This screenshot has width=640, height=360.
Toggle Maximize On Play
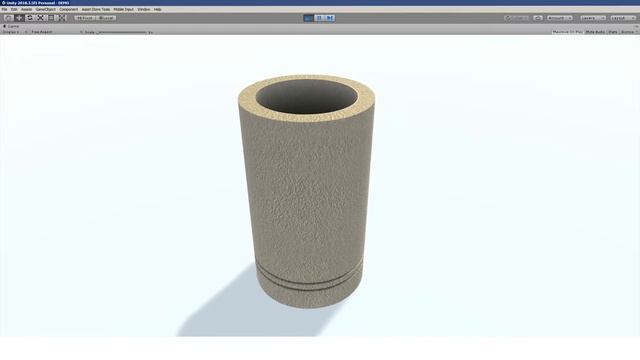click(567, 32)
